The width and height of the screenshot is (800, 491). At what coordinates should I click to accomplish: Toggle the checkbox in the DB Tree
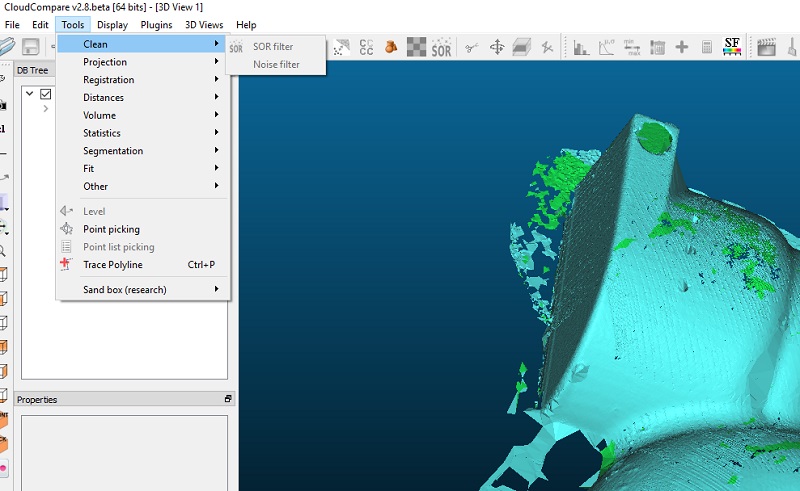pos(45,94)
